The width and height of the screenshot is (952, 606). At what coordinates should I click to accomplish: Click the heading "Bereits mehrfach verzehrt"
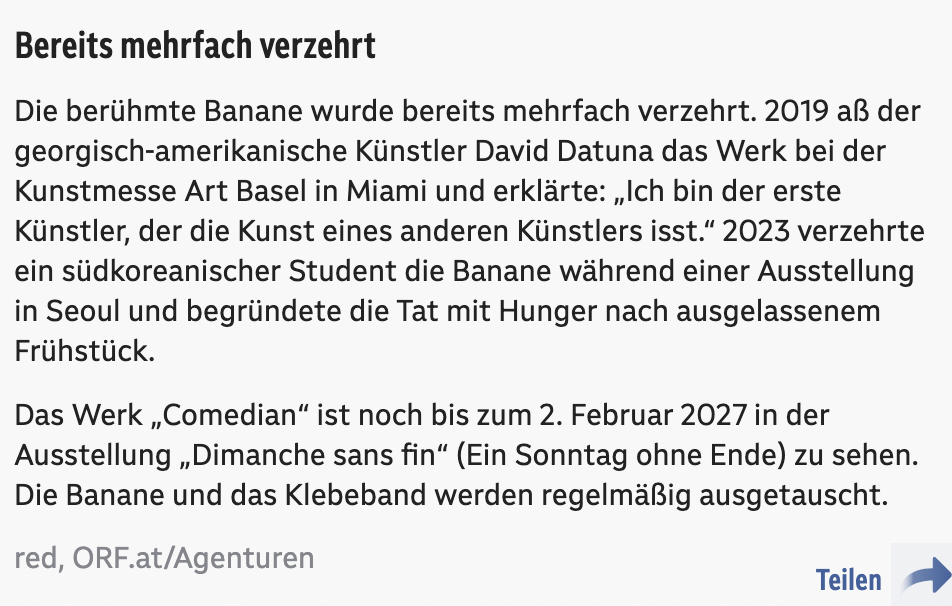click(195, 46)
